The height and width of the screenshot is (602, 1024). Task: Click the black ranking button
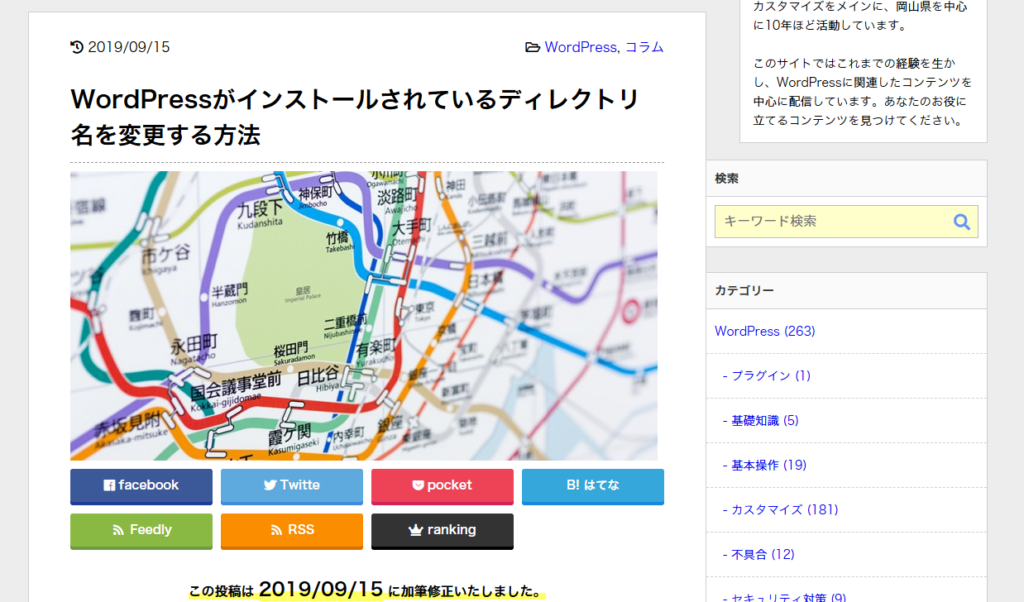442,530
